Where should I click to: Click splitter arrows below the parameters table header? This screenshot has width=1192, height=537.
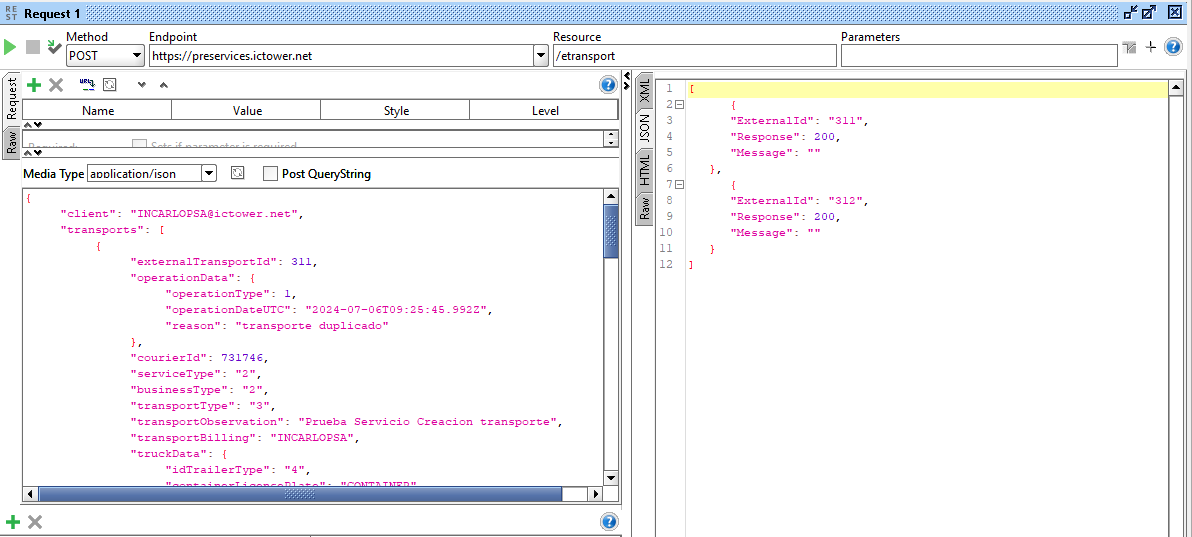coord(33,125)
